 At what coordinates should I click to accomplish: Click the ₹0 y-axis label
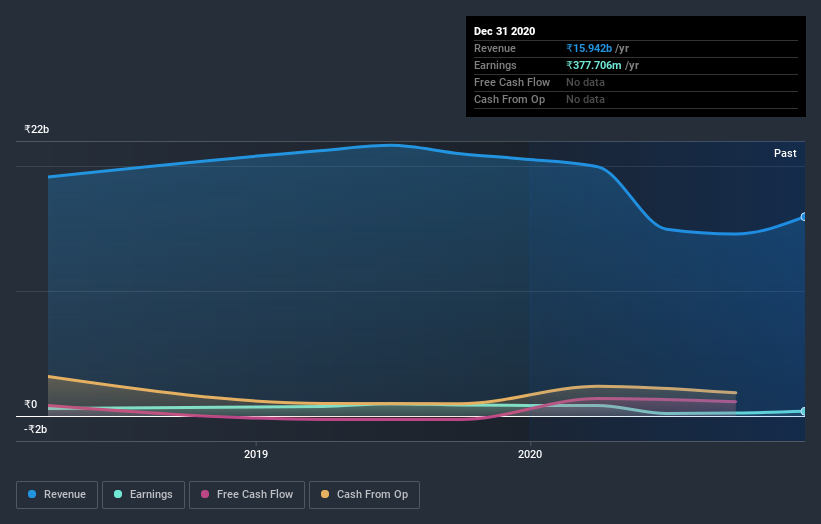click(31, 404)
